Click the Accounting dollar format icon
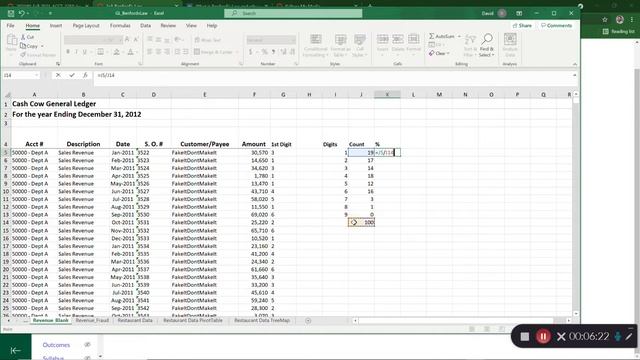Screen dimensions: 640x360 coord(251,52)
